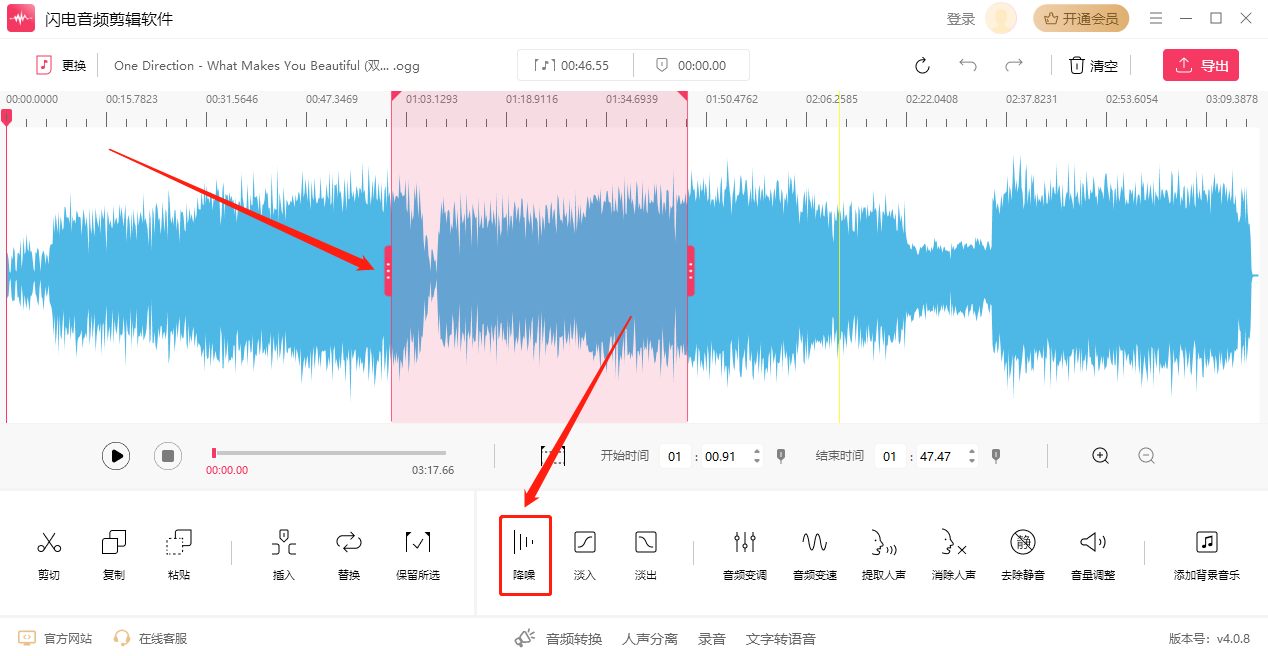Screen dimensions: 1268x656
Task: Choose the 去除静音 remove silence tool
Action: click(x=1022, y=554)
